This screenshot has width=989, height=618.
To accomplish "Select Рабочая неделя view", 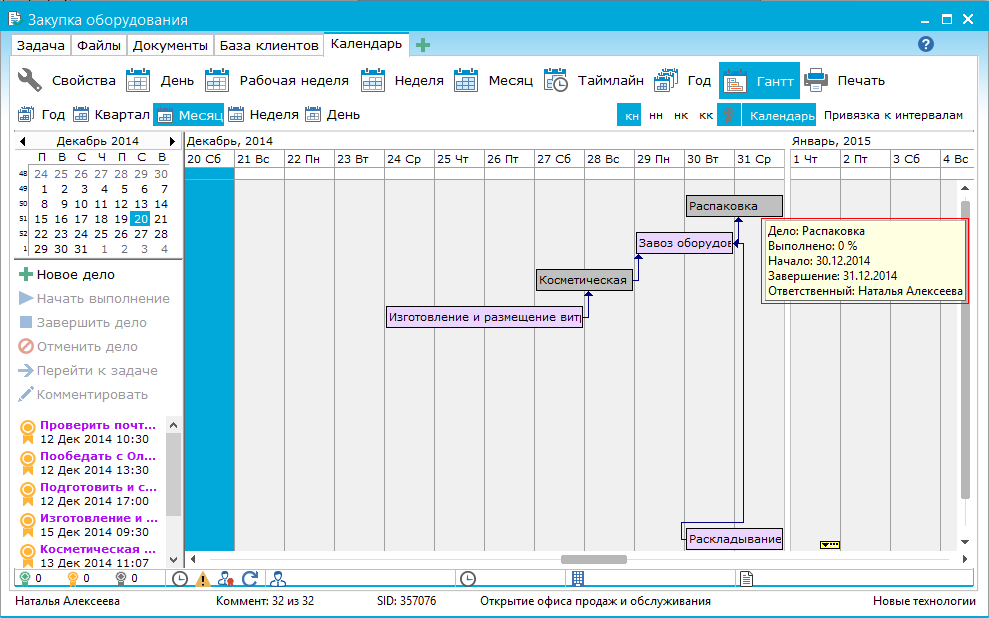I will click(x=276, y=81).
